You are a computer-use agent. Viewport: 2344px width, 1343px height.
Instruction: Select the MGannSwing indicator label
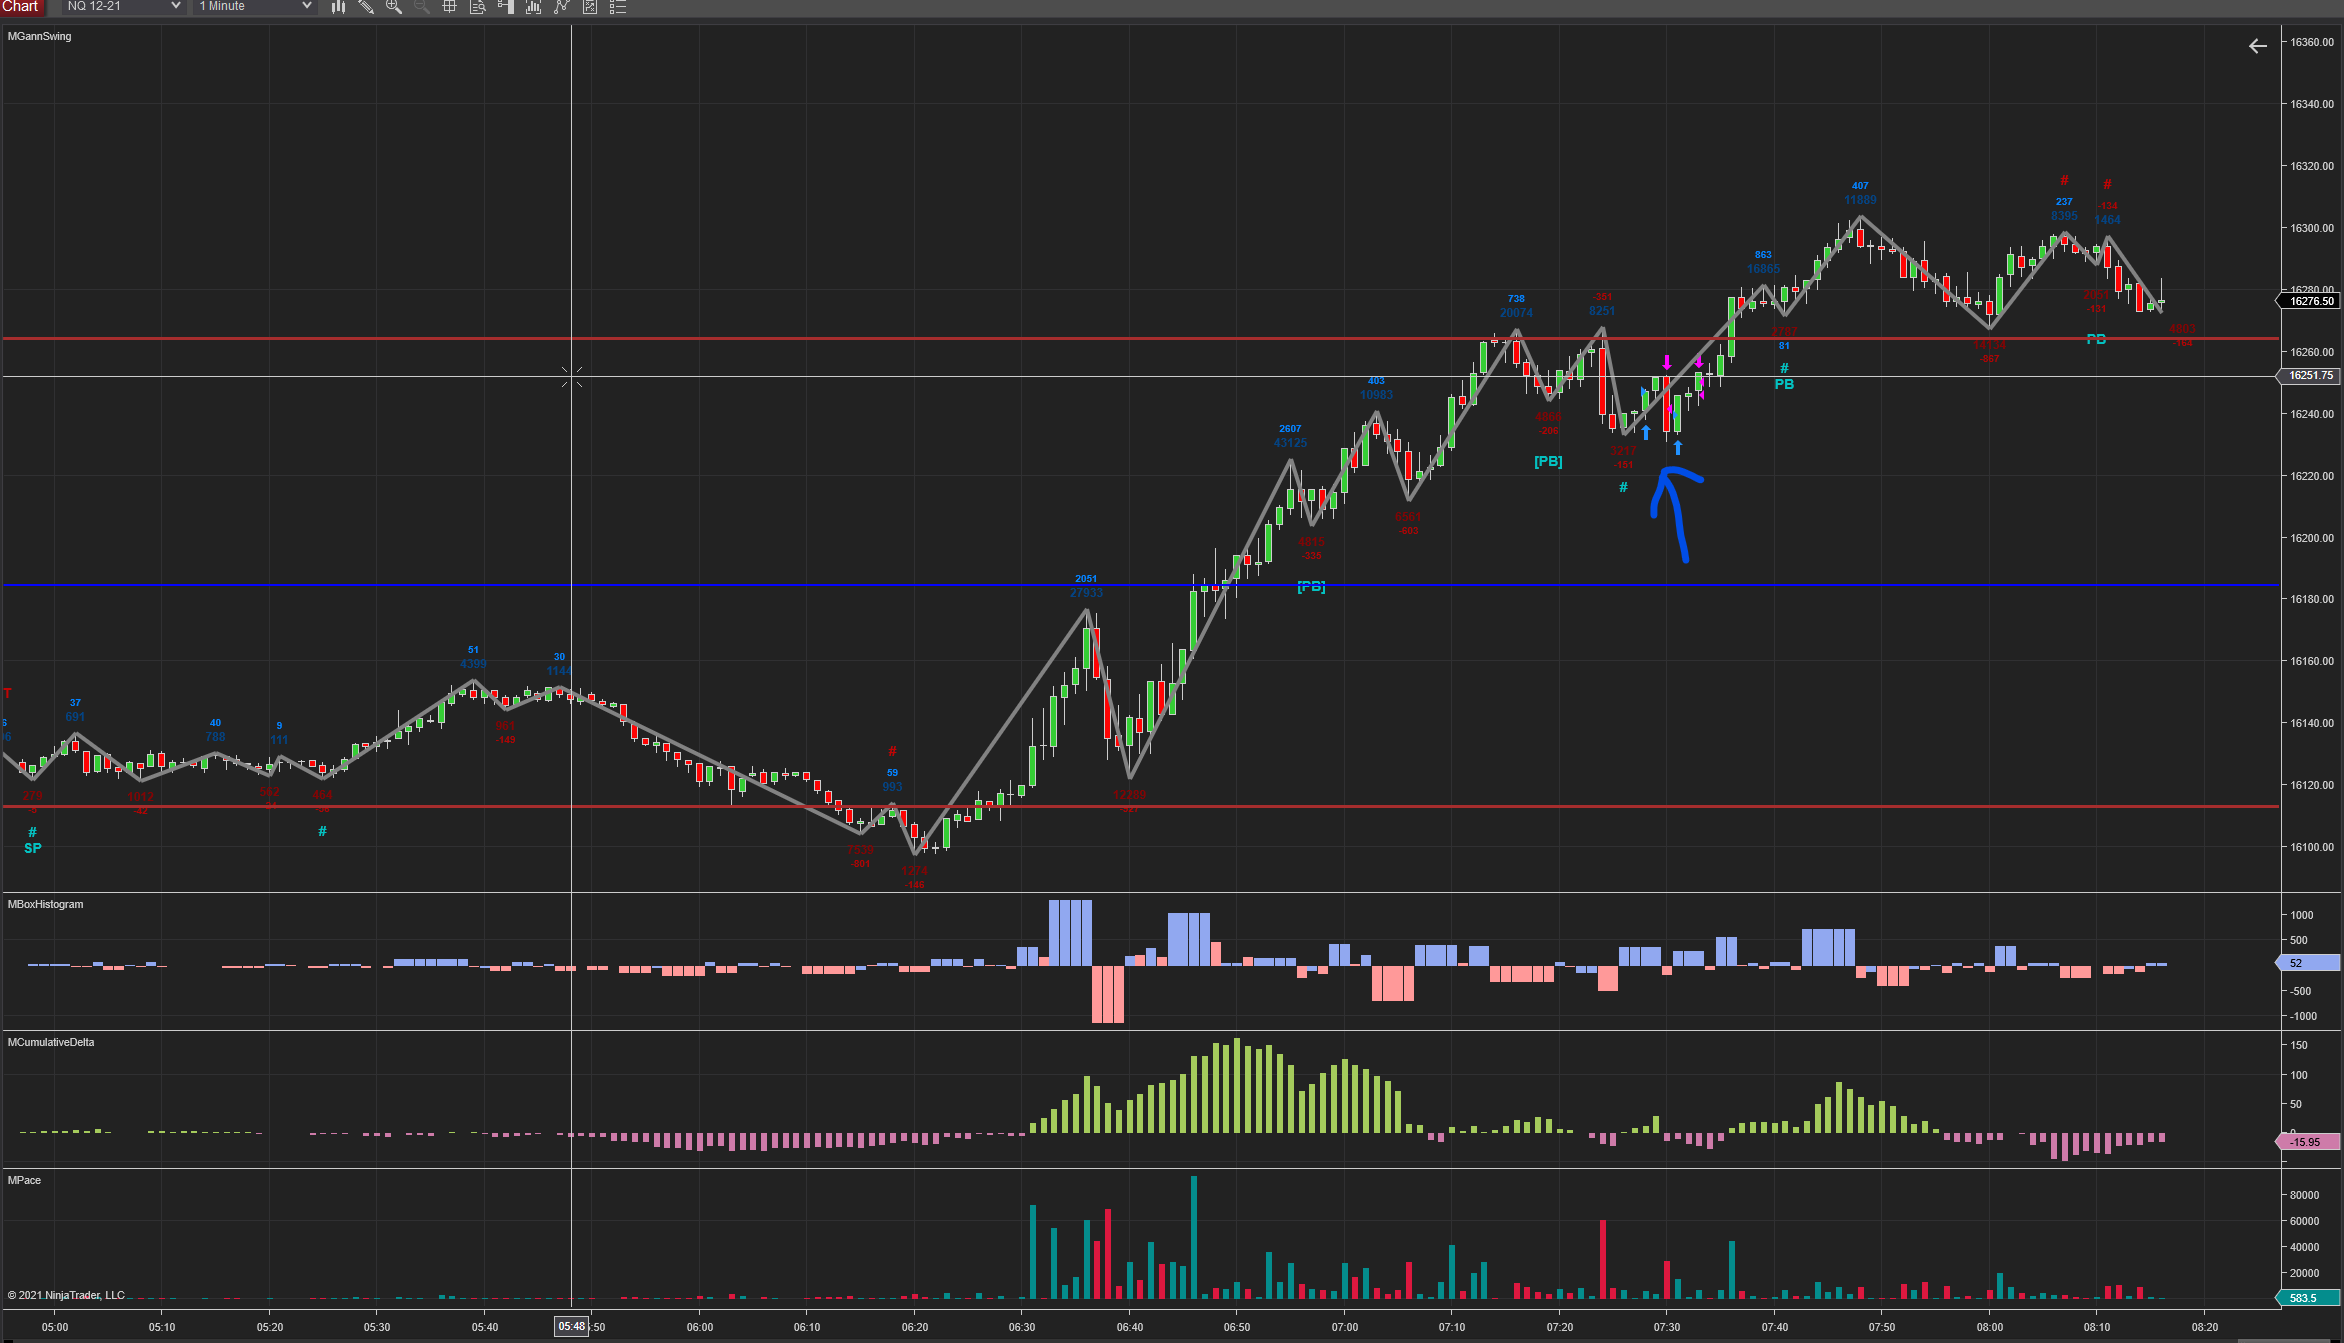[40, 36]
